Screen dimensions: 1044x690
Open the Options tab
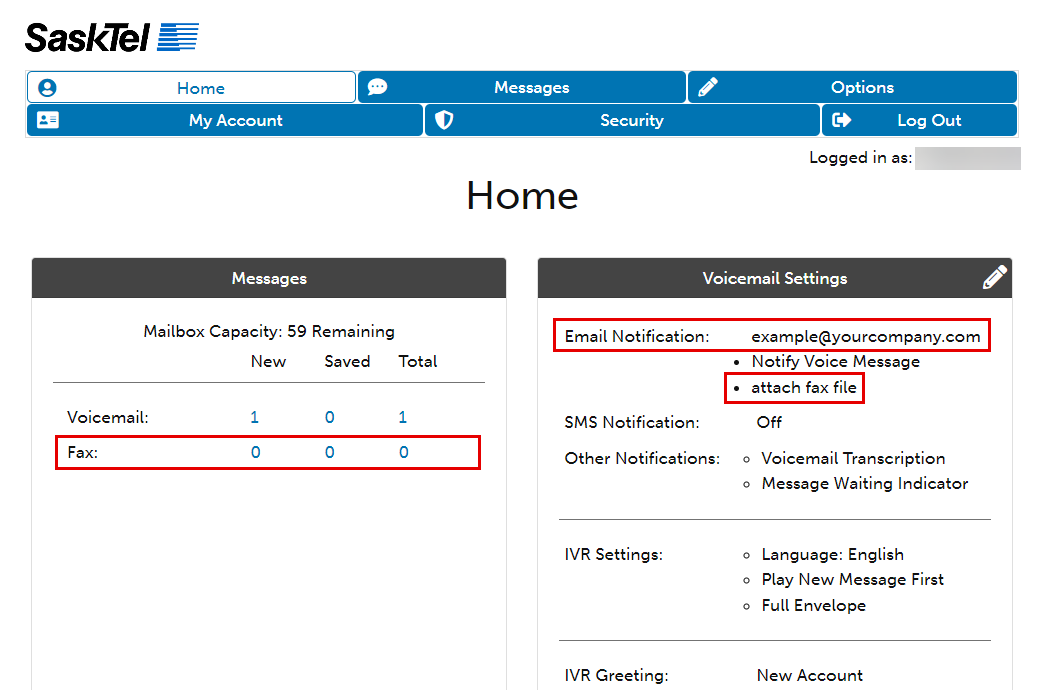coord(862,87)
